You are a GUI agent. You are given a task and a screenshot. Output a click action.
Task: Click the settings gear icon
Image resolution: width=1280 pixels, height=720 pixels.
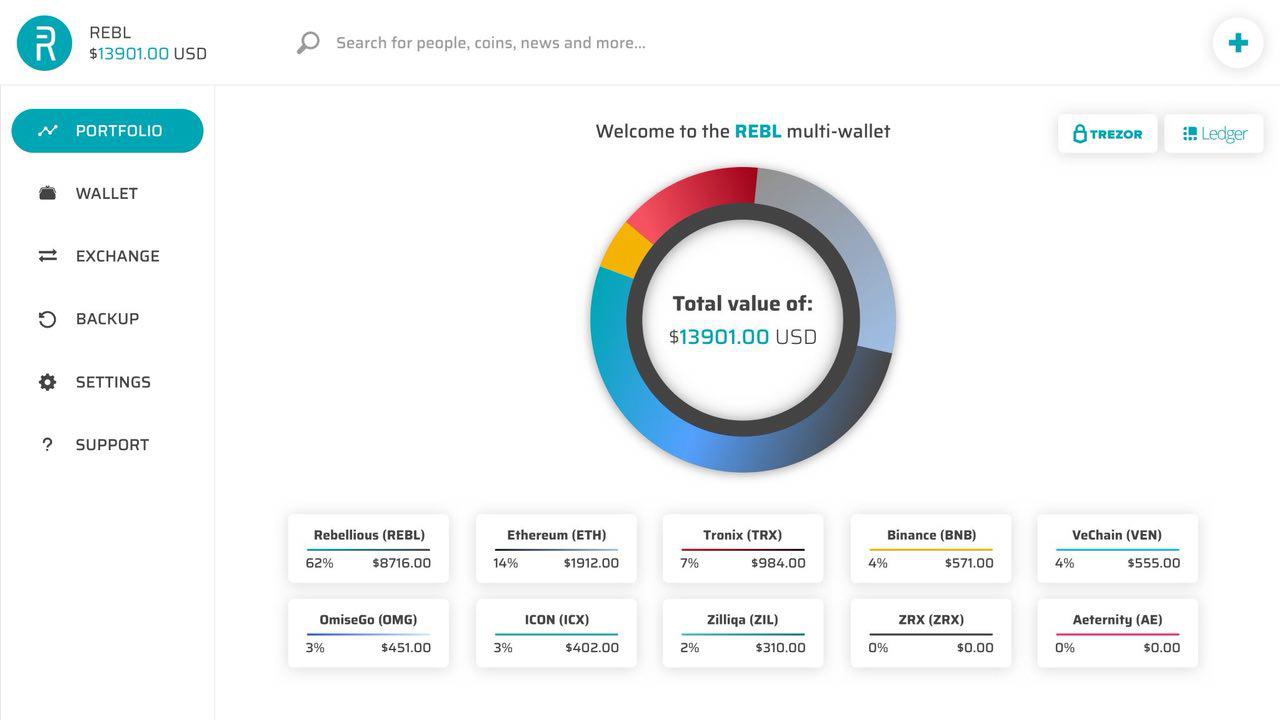(x=47, y=382)
